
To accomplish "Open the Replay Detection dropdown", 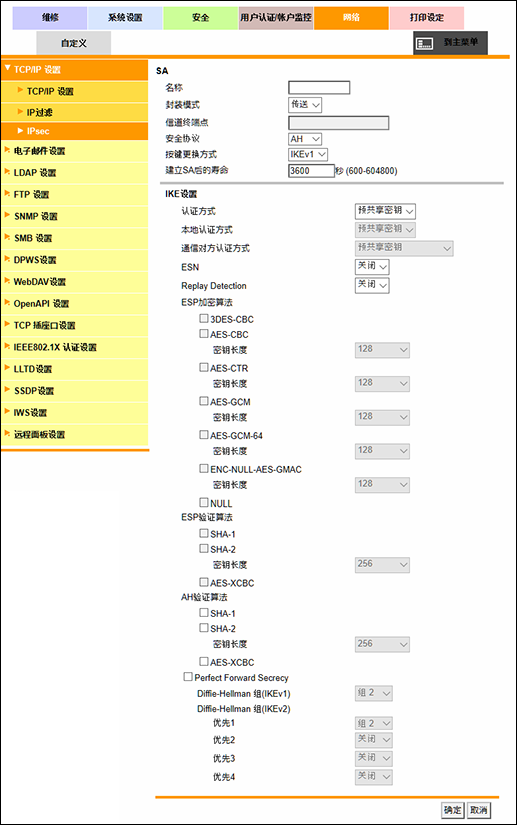I will [372, 285].
